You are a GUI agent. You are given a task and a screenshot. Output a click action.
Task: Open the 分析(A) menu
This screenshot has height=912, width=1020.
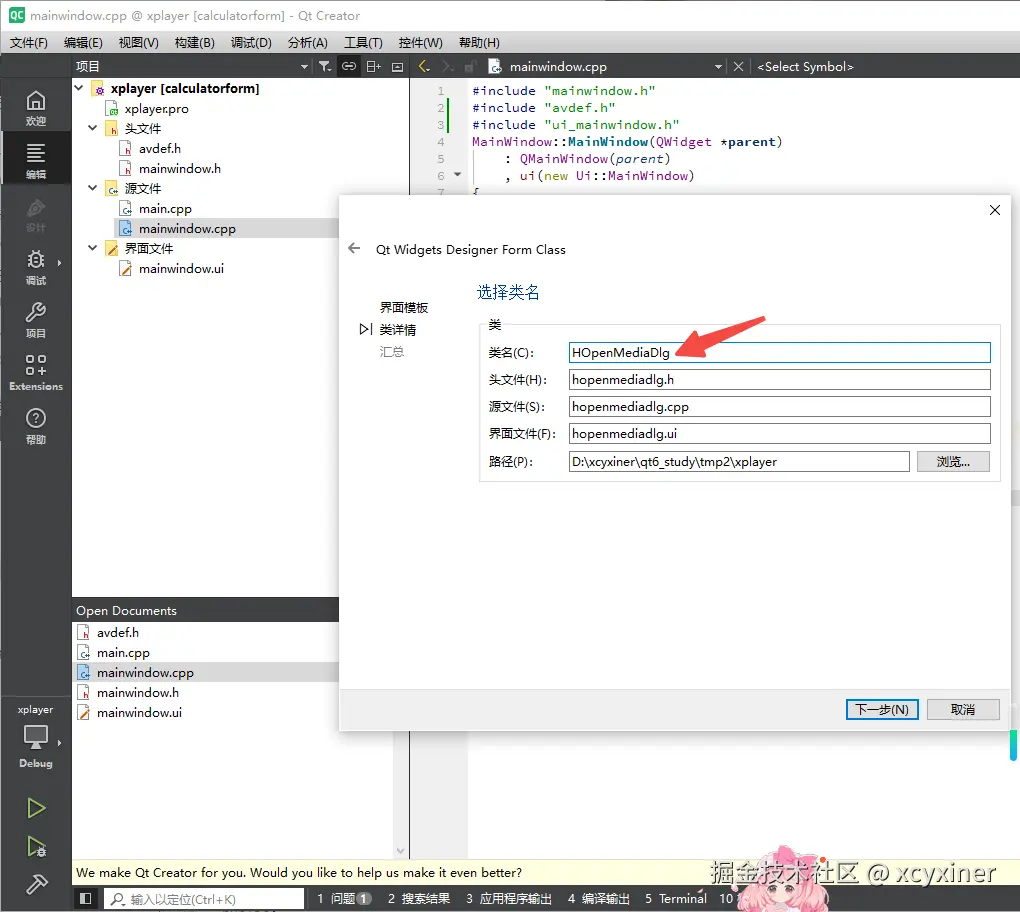pyautogui.click(x=308, y=42)
